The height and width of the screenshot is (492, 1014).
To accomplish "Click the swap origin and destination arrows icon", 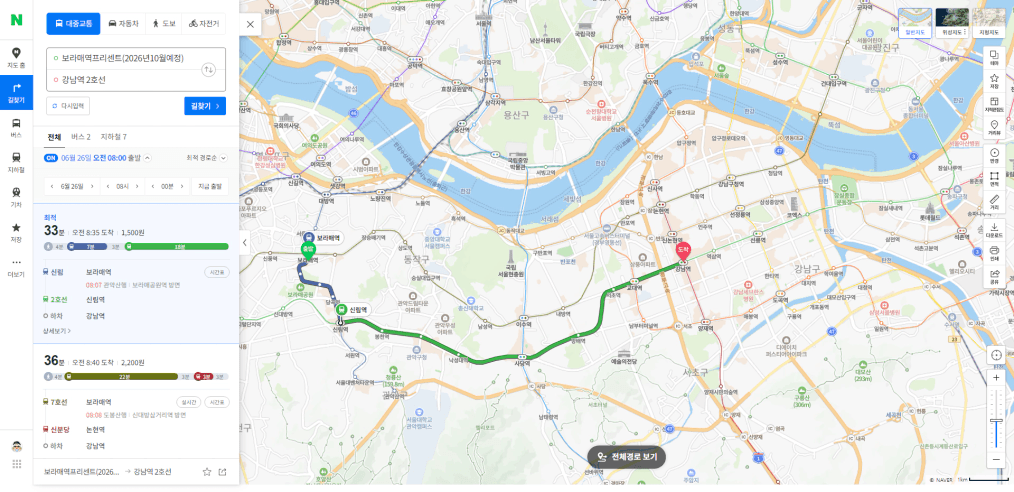I will point(208,69).
